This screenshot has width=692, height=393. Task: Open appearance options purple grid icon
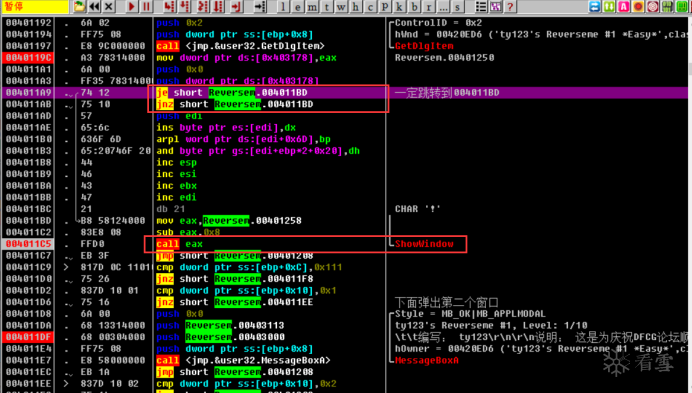[495, 7]
